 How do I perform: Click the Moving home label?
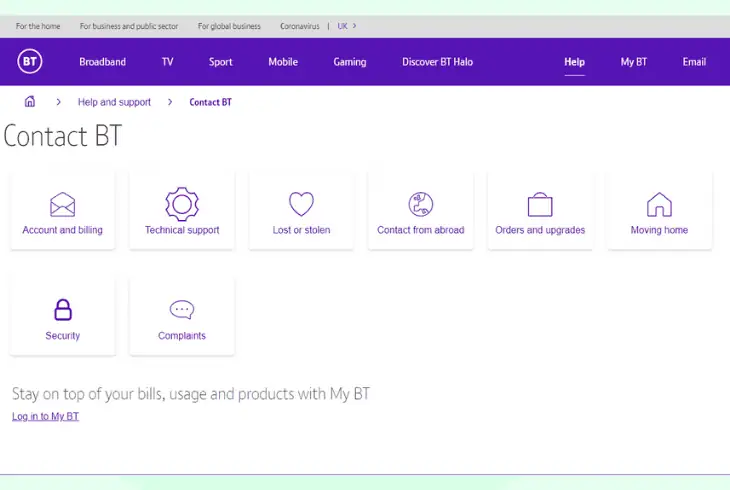(659, 230)
